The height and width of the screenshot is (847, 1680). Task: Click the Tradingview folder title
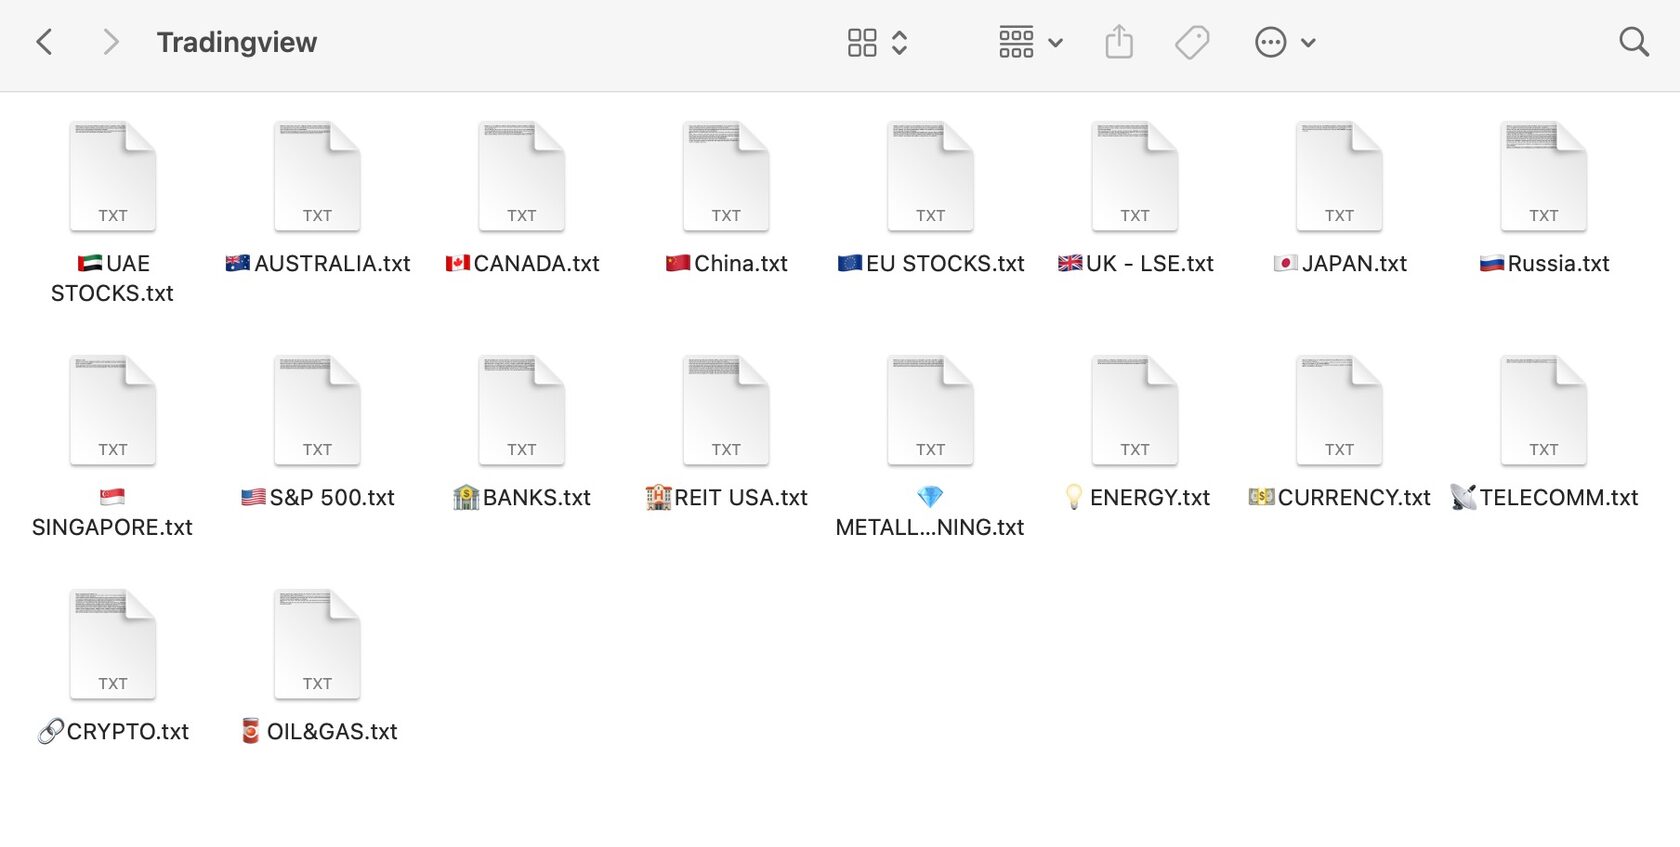(x=237, y=42)
